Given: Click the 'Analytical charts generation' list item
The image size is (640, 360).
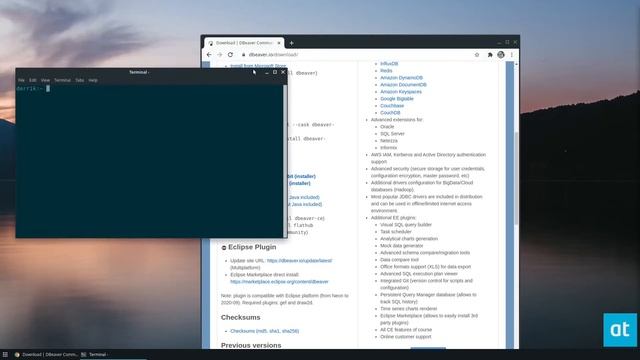Looking at the screenshot, I should tap(409, 239).
